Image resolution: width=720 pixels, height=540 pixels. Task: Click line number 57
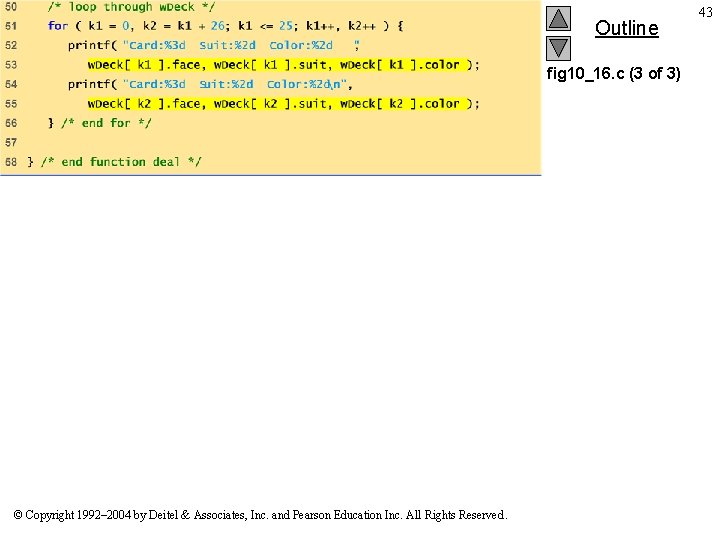coord(11,142)
